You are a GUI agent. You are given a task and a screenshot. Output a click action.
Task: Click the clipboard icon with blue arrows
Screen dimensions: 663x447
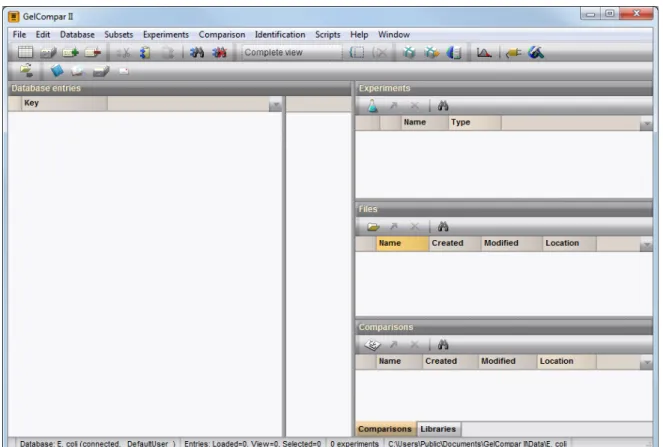pyautogui.click(x=145, y=52)
